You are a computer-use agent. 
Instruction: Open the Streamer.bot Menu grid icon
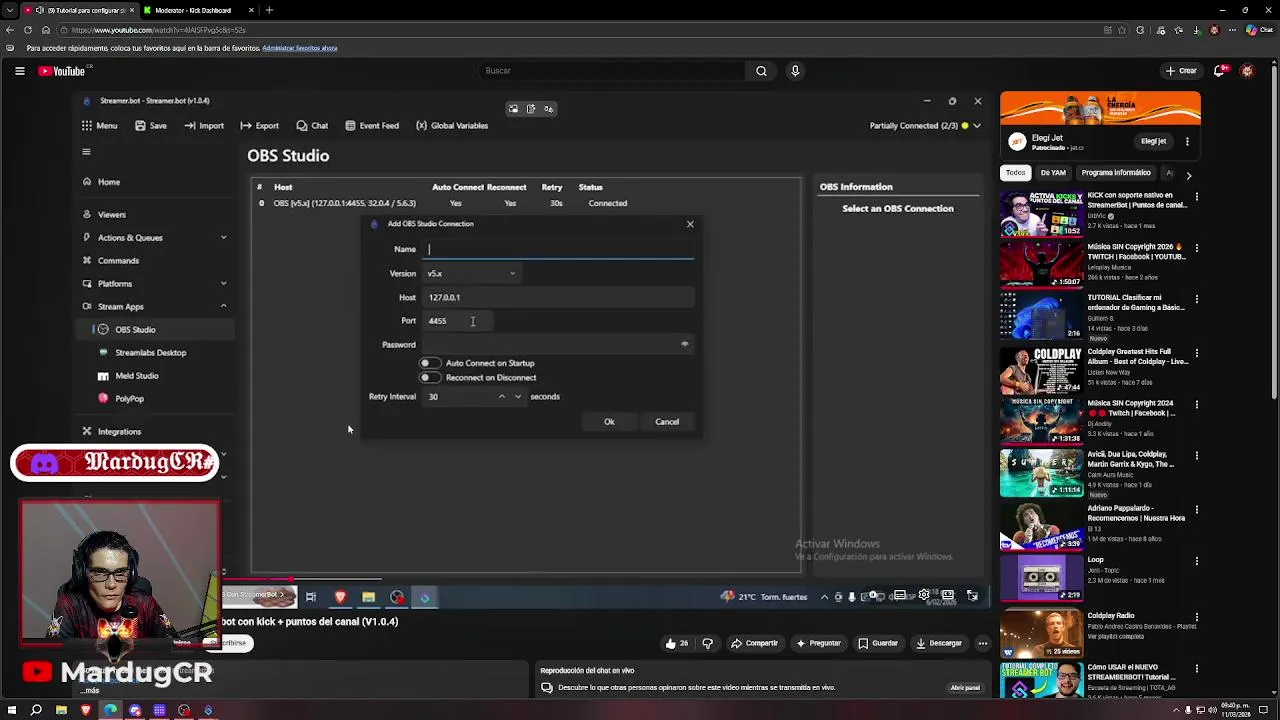87,126
